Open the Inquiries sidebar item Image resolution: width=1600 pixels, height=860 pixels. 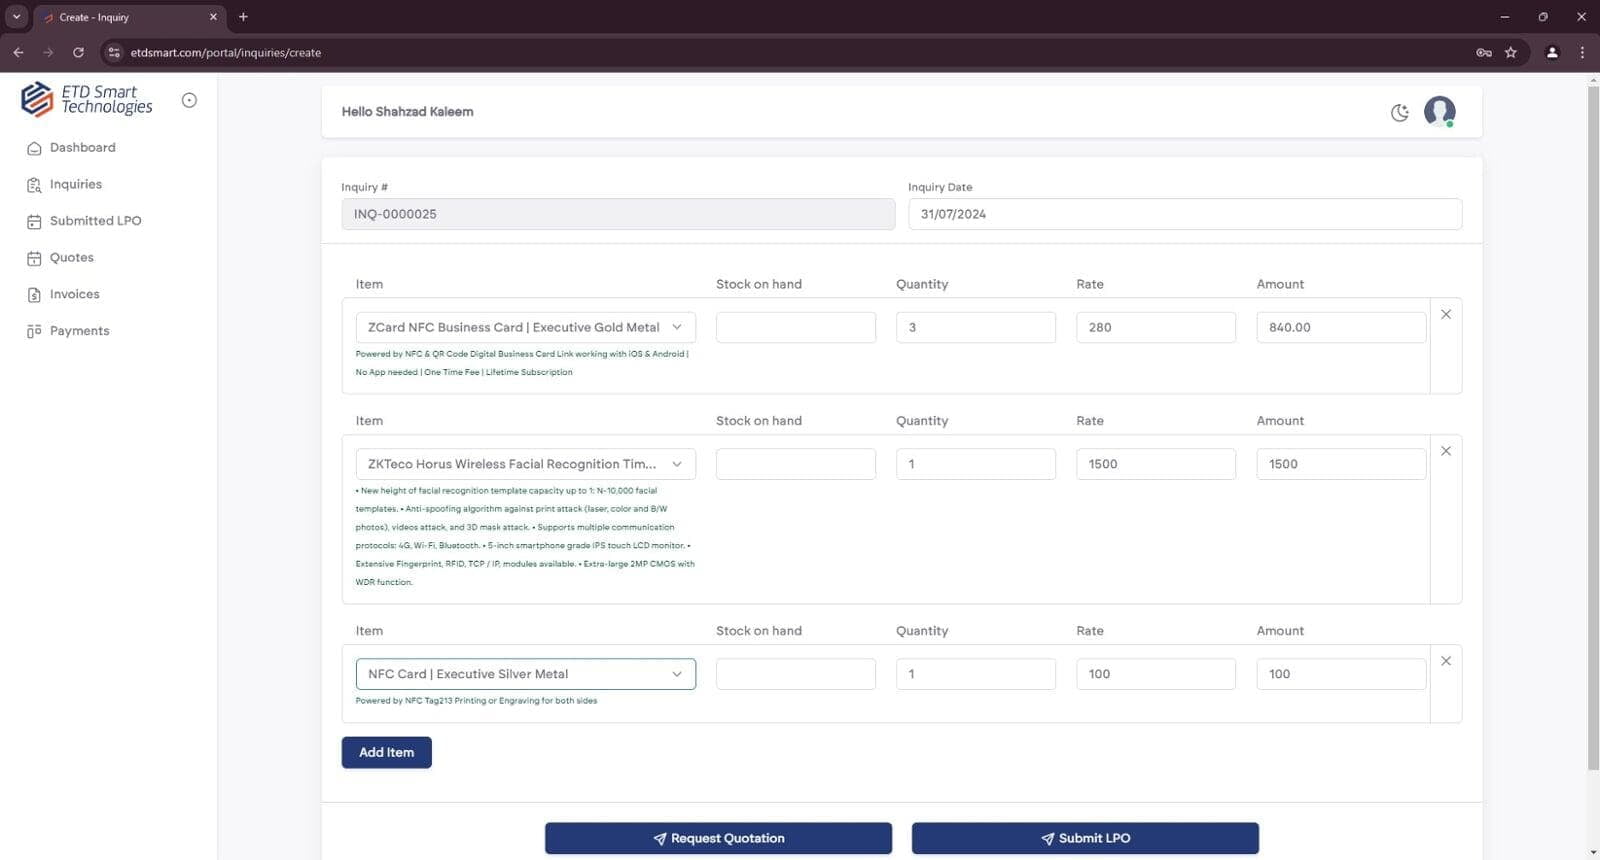[64, 184]
